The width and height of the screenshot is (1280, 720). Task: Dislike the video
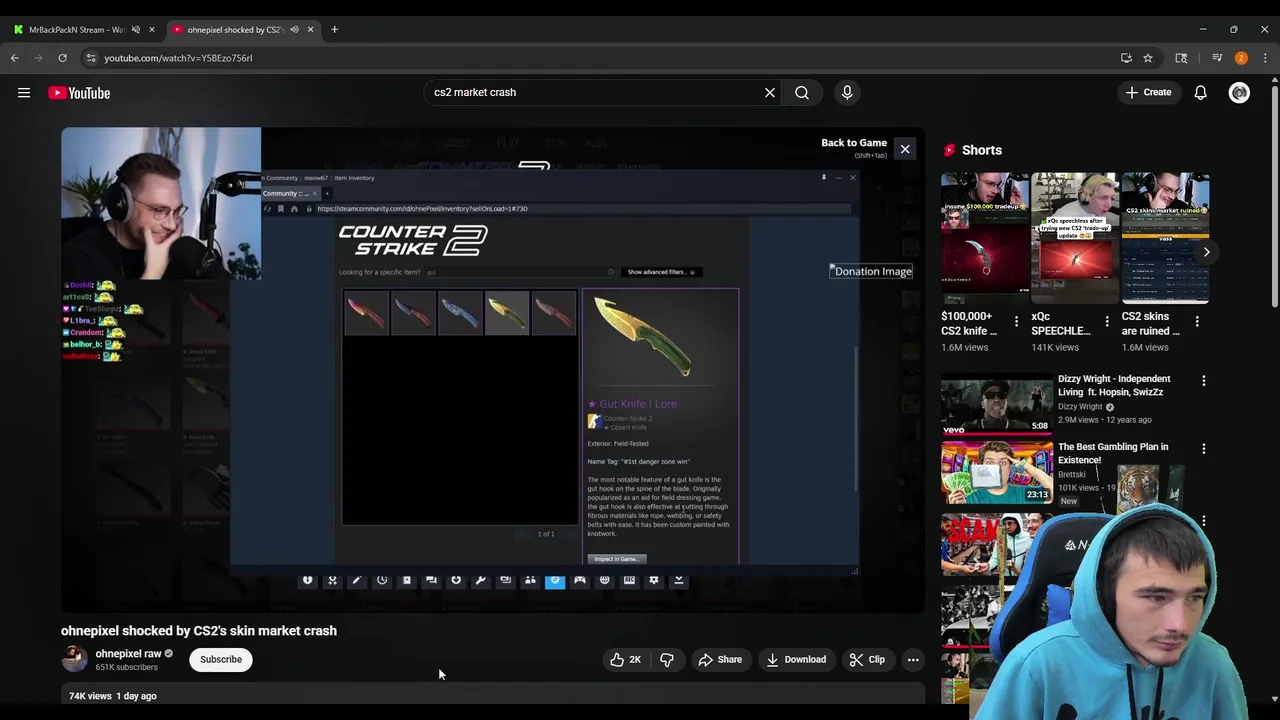[x=667, y=660]
